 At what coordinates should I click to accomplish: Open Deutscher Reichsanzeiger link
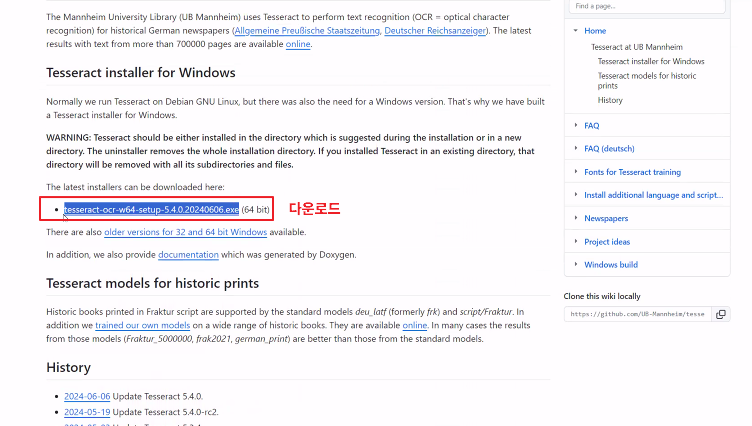(x=435, y=31)
